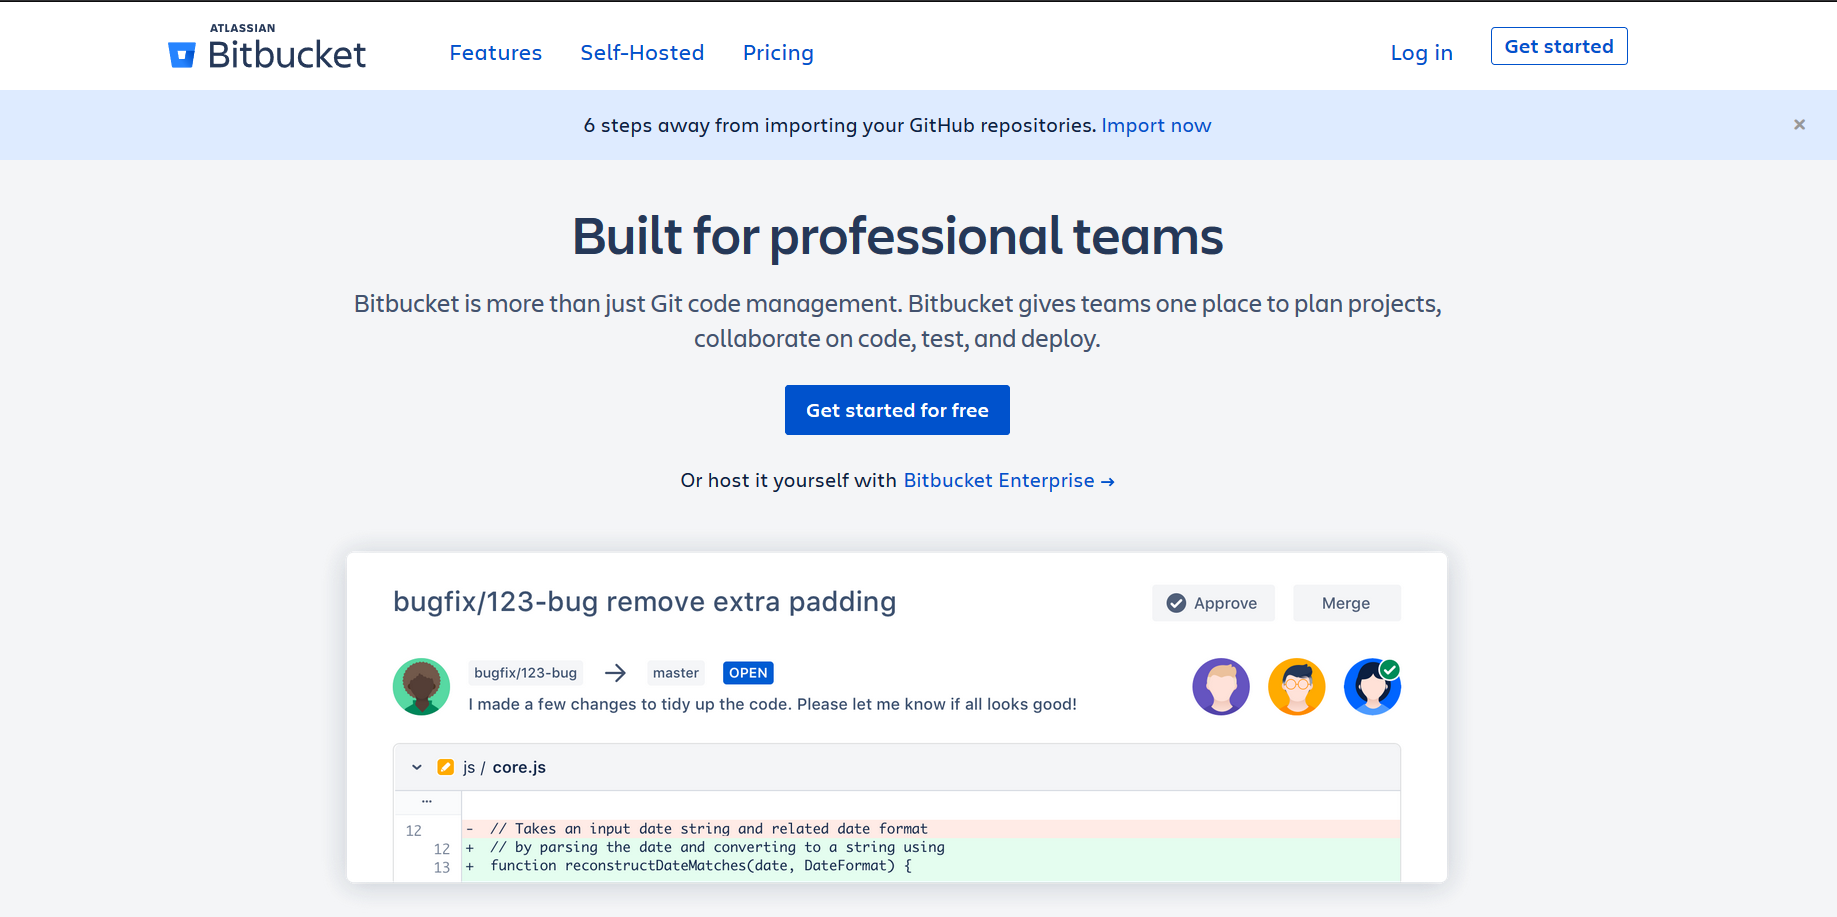Viewport: 1837px width, 917px height.
Task: Click the Get started button in header
Action: [x=1559, y=46]
